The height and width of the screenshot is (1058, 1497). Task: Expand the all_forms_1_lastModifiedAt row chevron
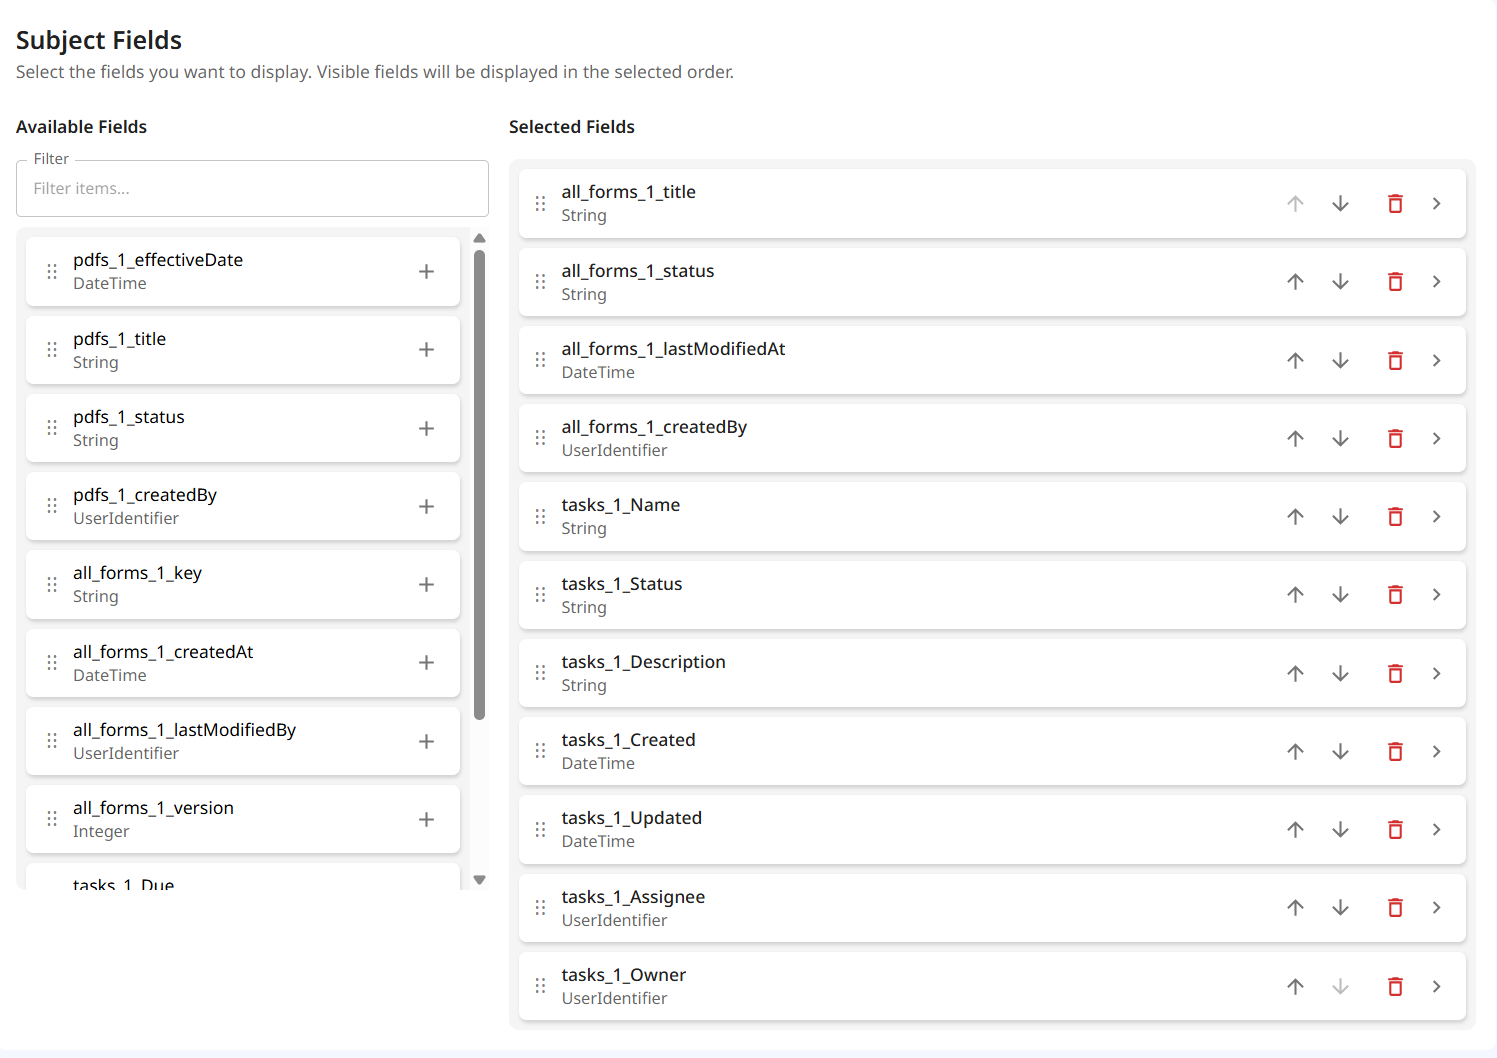[1437, 360]
